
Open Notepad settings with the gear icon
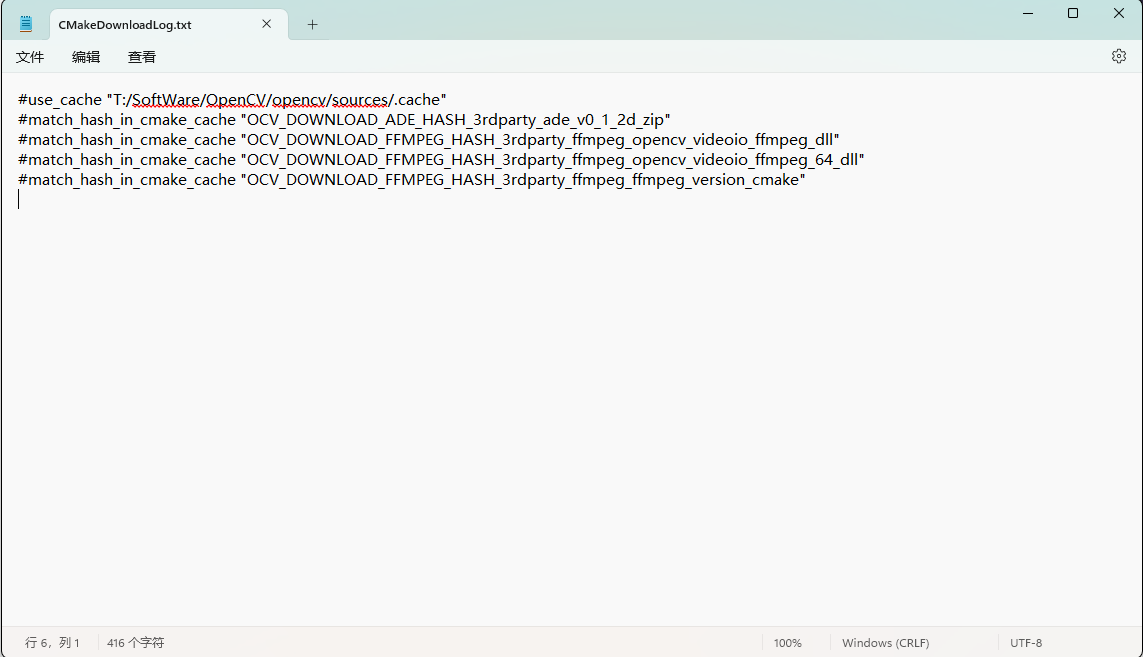[x=1118, y=56]
